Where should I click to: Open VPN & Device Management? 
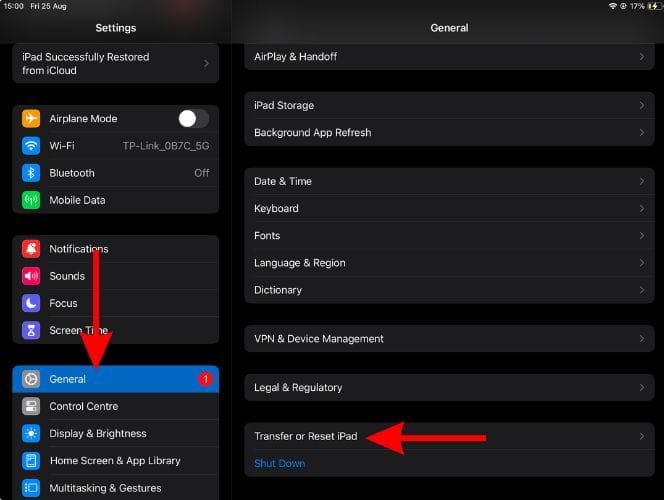(x=319, y=339)
